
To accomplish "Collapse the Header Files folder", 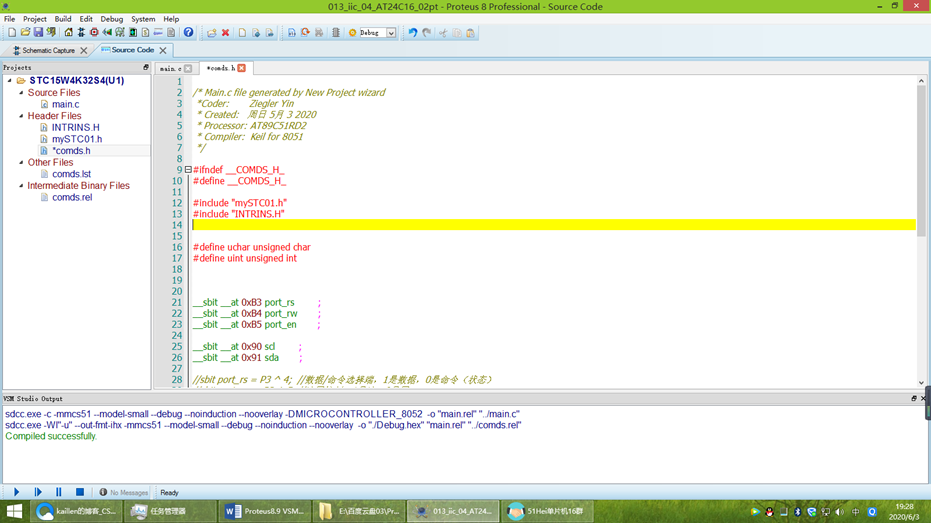I will (x=21, y=116).
